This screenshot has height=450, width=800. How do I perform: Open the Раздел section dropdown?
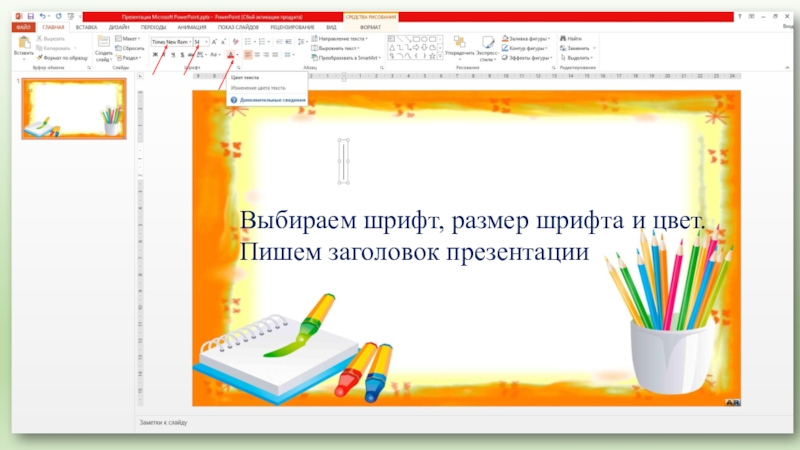pos(129,58)
